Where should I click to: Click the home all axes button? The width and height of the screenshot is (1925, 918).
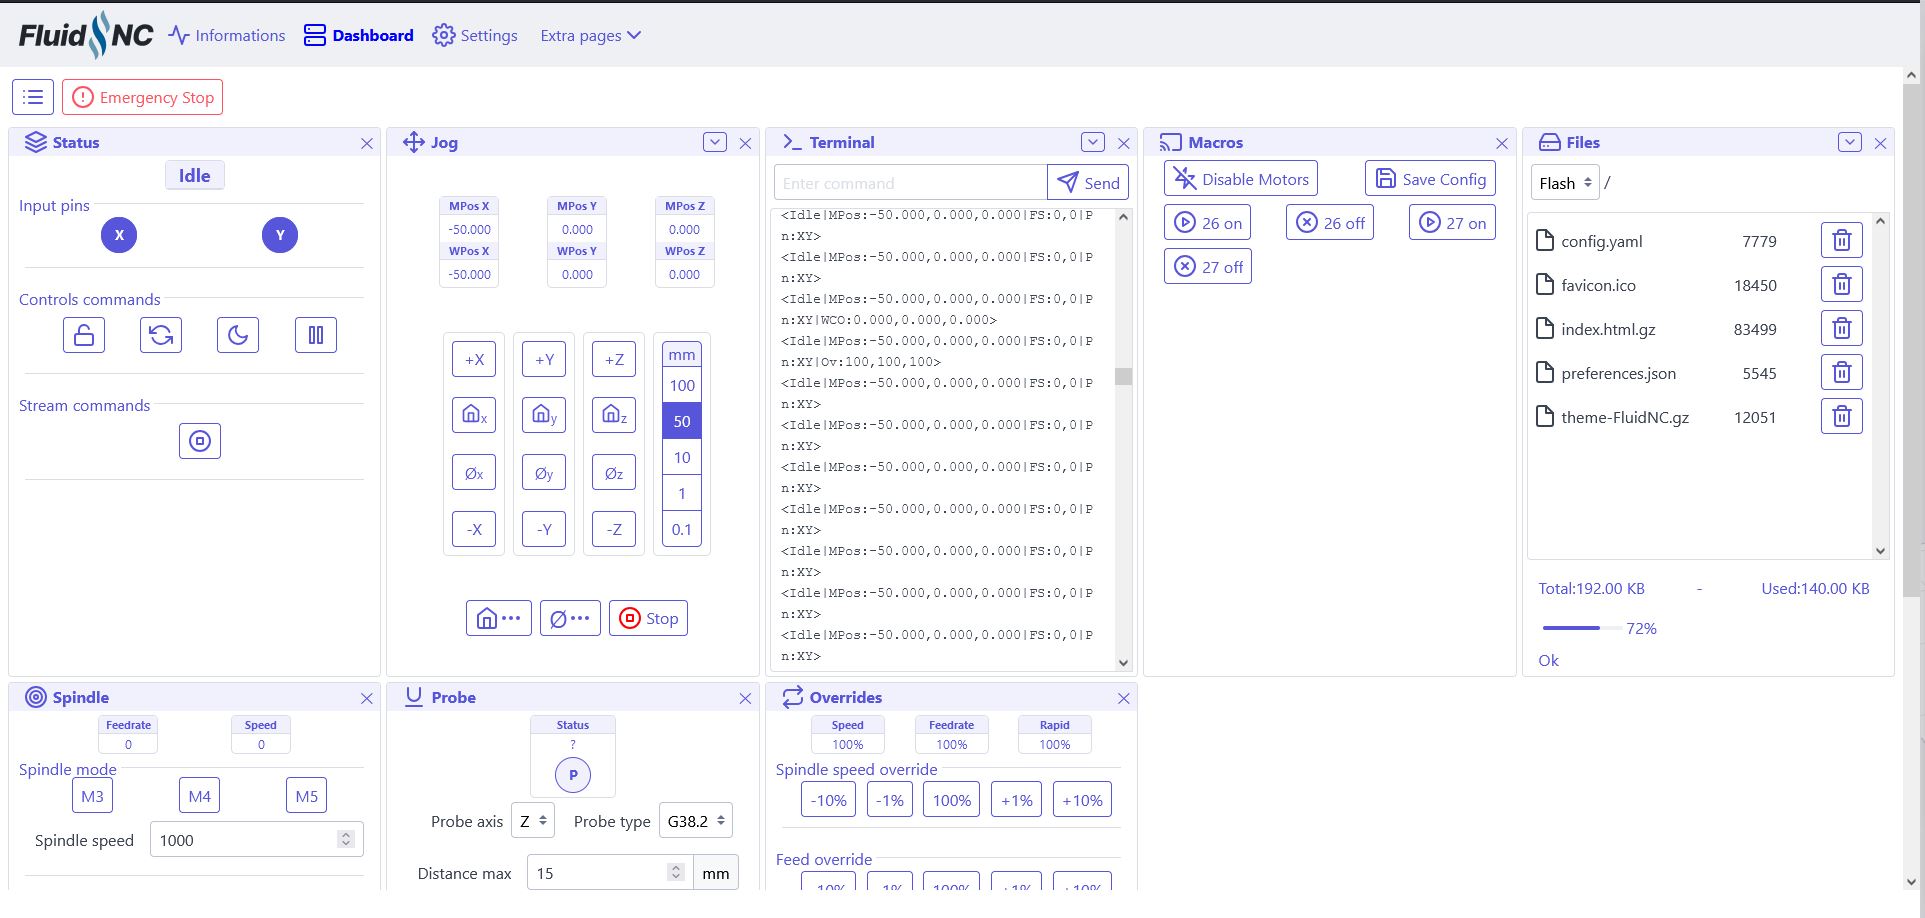pos(499,618)
